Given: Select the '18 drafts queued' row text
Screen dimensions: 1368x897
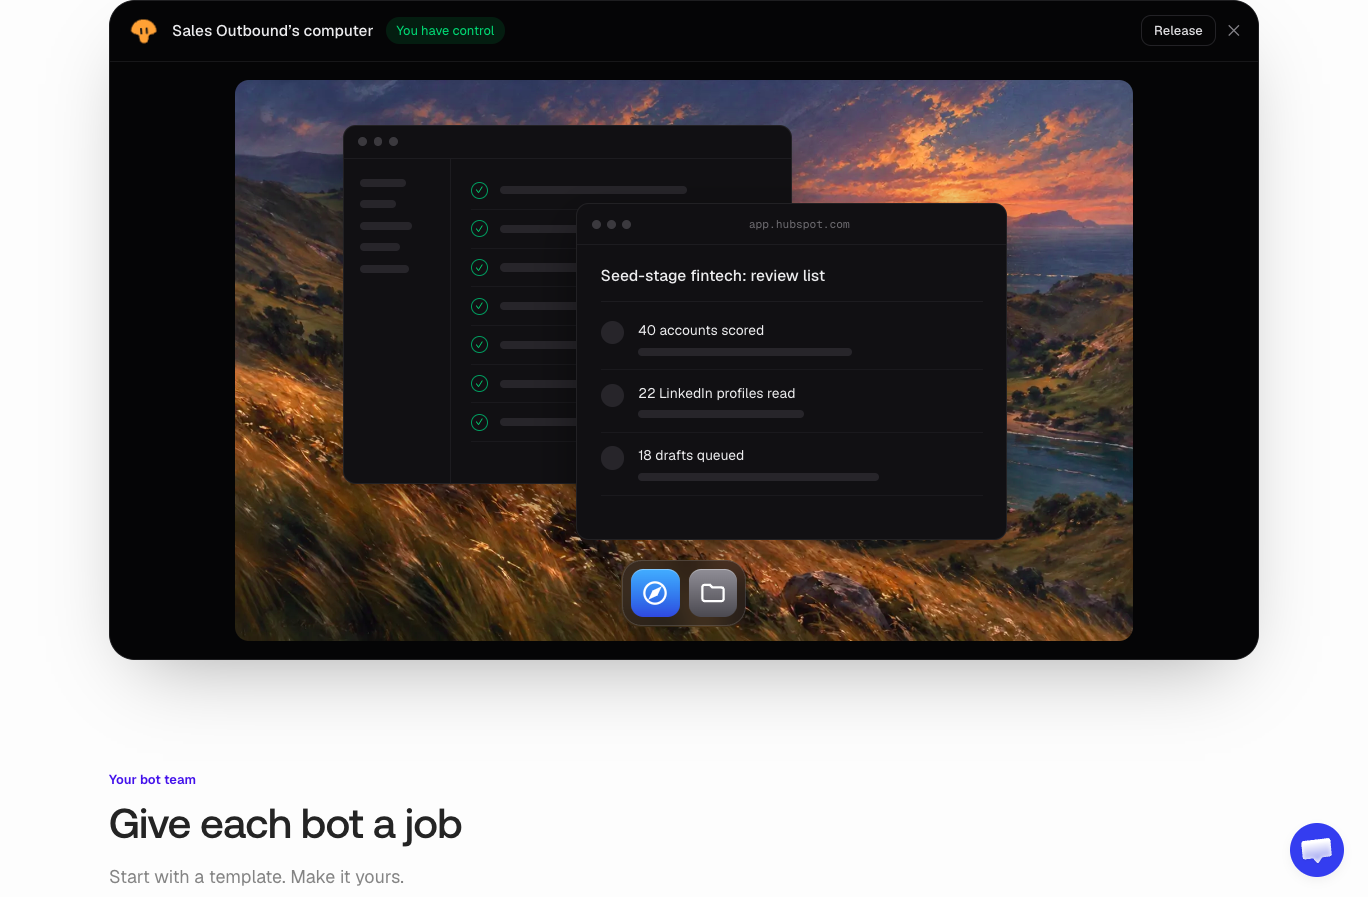Looking at the screenshot, I should tap(691, 456).
